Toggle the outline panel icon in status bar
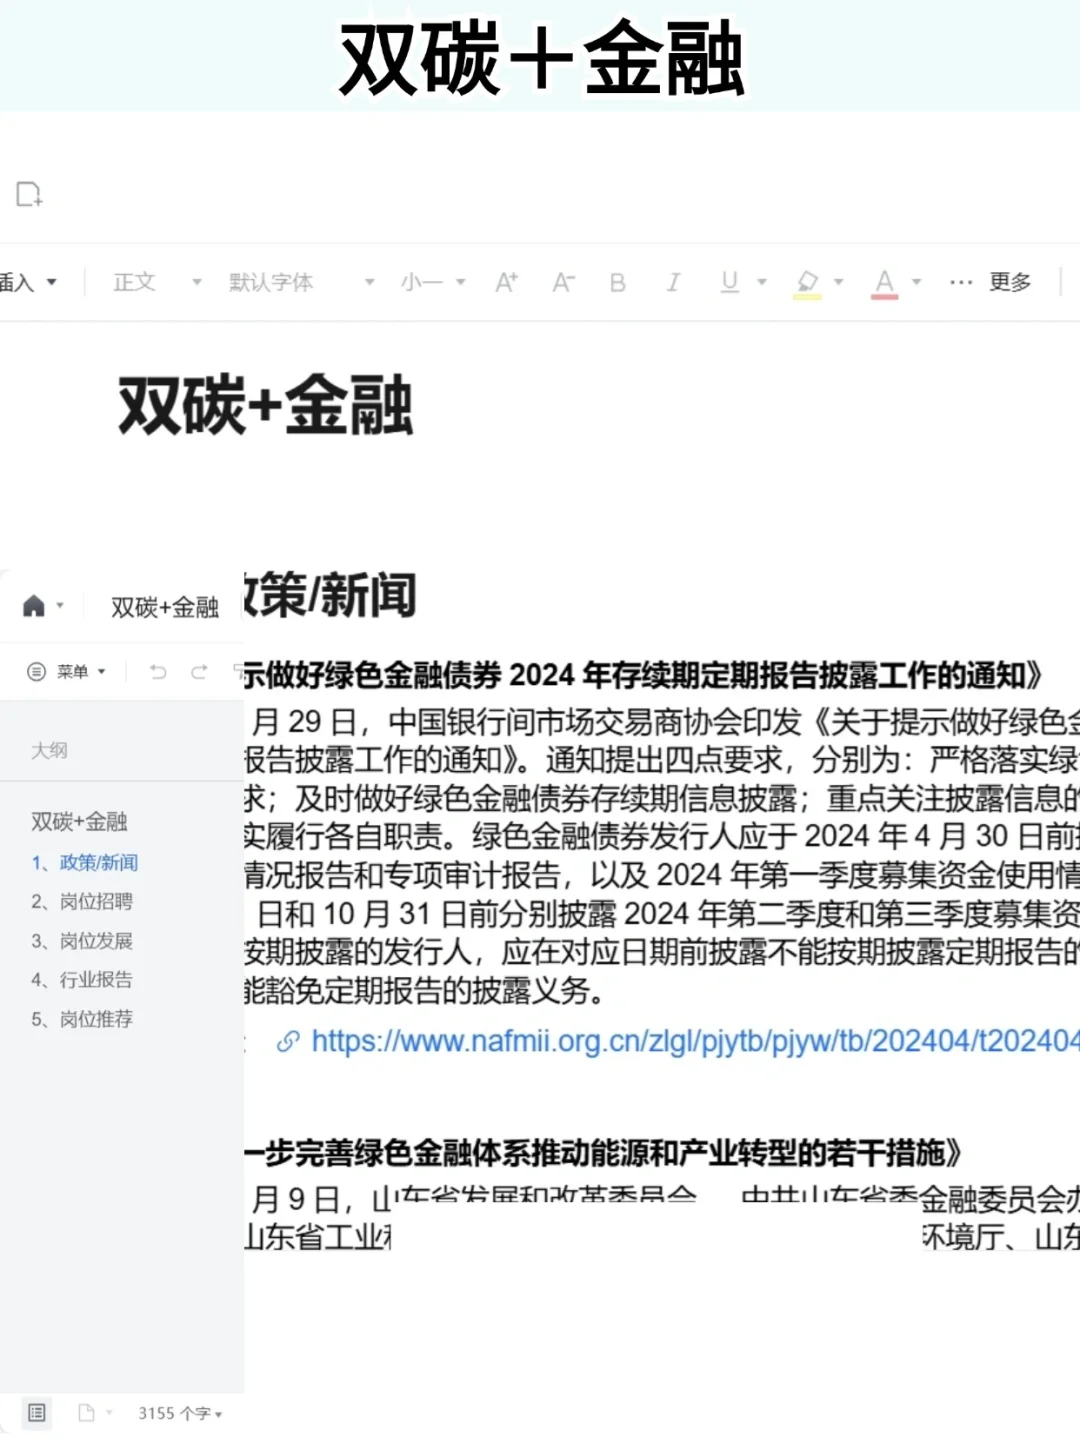 click(37, 1413)
